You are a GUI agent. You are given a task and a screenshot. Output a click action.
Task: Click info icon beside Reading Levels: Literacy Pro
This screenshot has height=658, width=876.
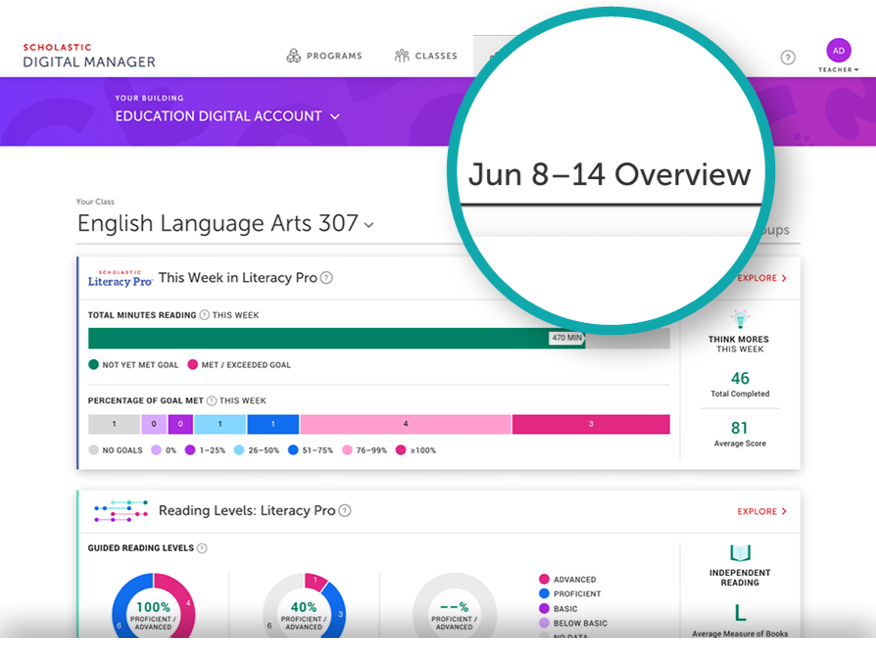(345, 511)
